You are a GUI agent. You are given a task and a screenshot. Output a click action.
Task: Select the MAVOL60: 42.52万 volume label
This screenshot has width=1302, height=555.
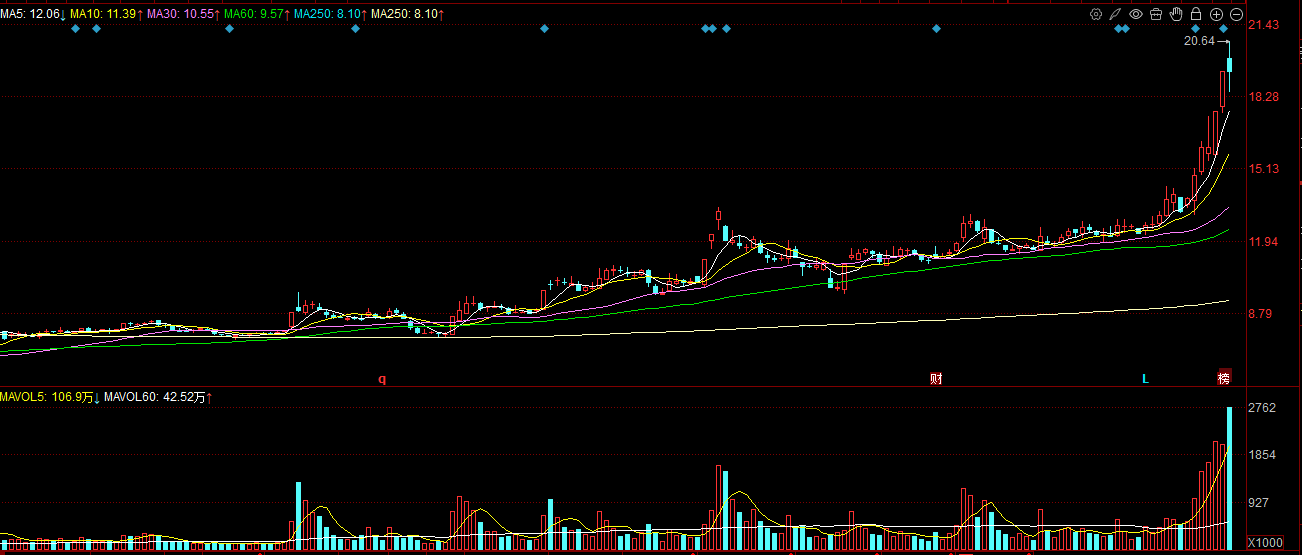coord(157,397)
